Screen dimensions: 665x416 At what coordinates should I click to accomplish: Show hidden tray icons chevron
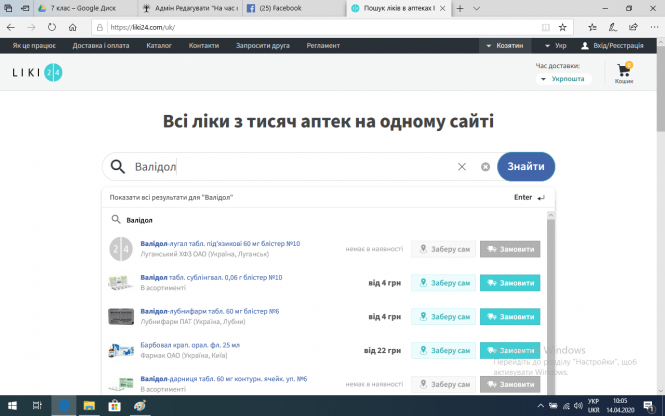540,406
